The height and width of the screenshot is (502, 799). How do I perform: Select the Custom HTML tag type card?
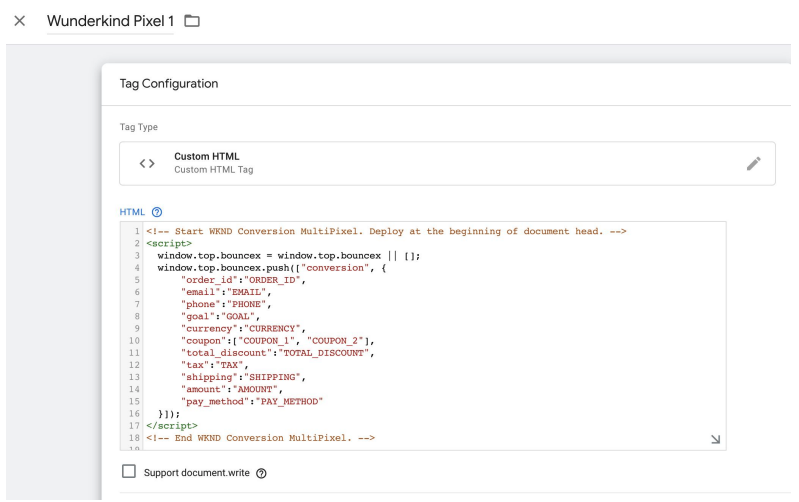tap(447, 164)
